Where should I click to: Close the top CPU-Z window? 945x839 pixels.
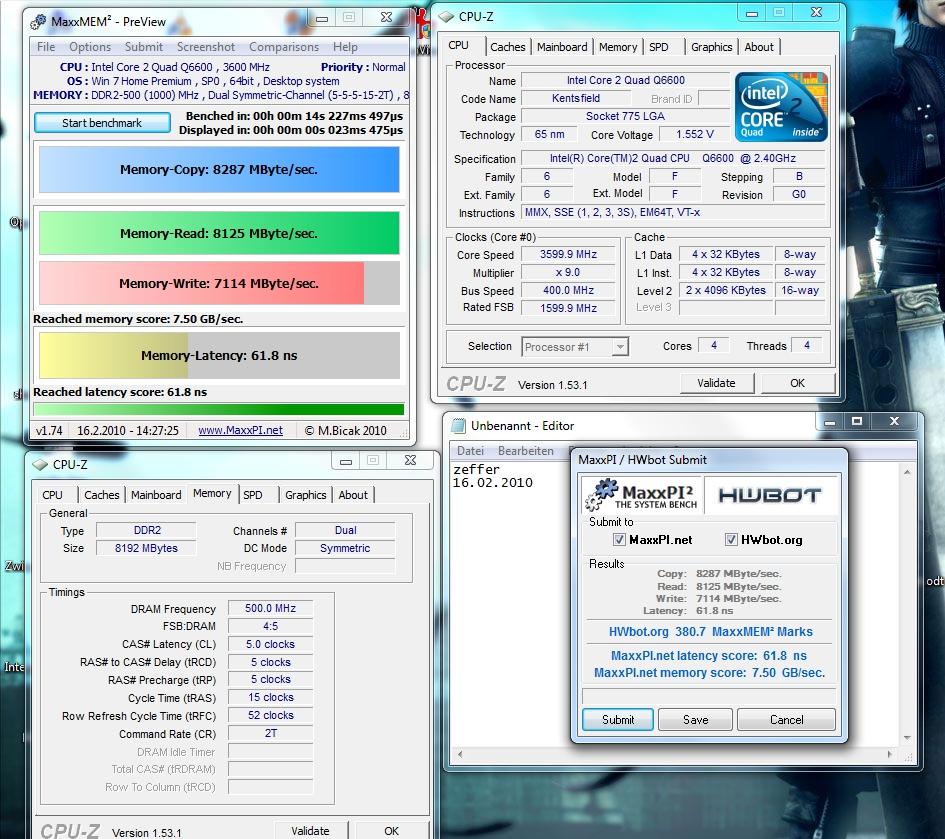click(x=817, y=13)
